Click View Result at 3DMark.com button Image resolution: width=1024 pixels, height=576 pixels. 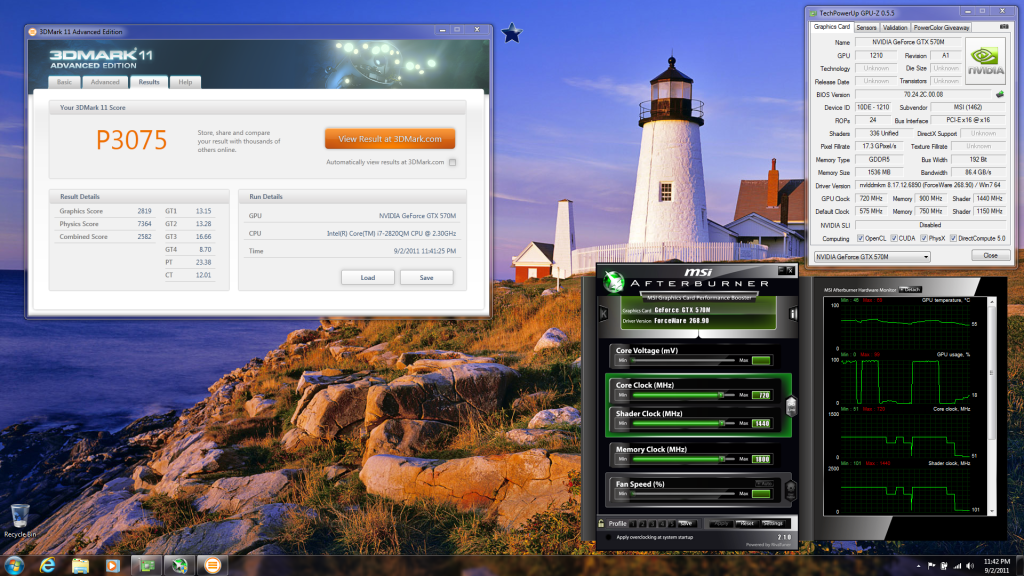(x=390, y=139)
